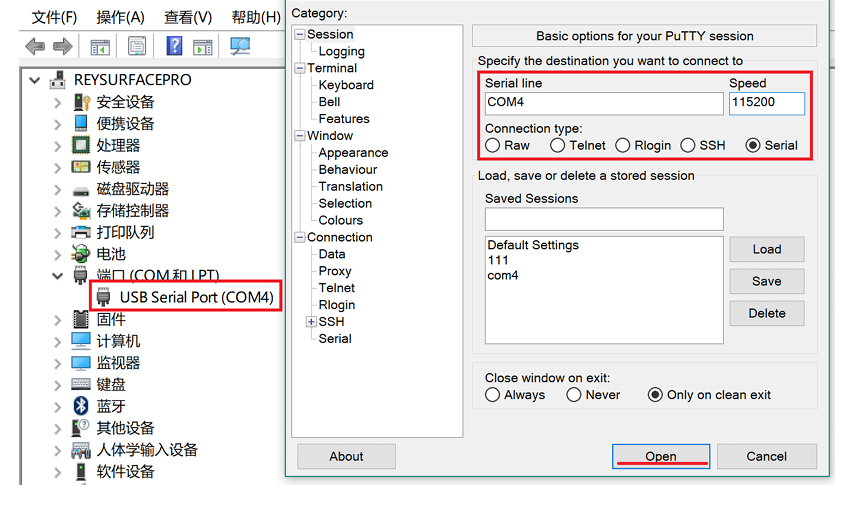Viewport: 862px width, 510px height.
Task: Click the Open button in PuTTY
Action: point(661,457)
